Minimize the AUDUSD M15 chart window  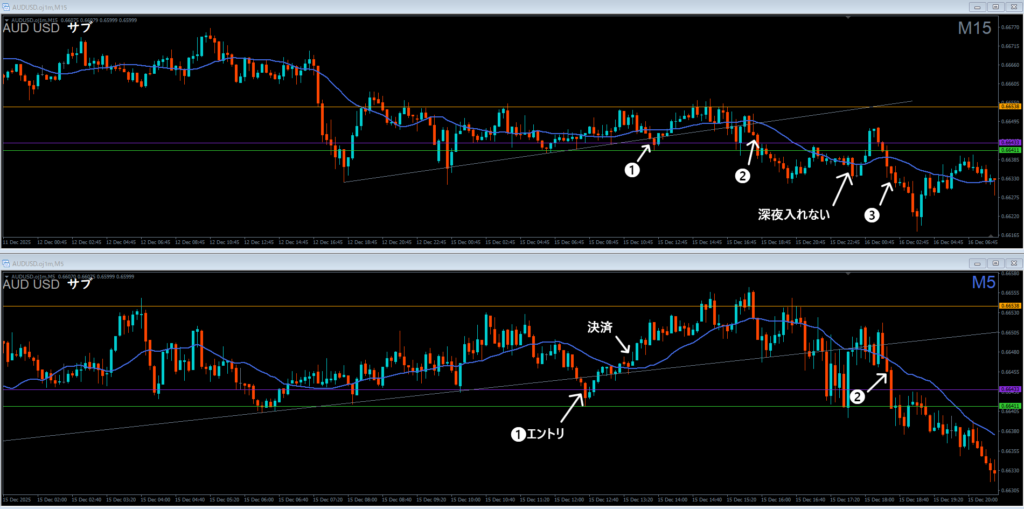coord(978,7)
